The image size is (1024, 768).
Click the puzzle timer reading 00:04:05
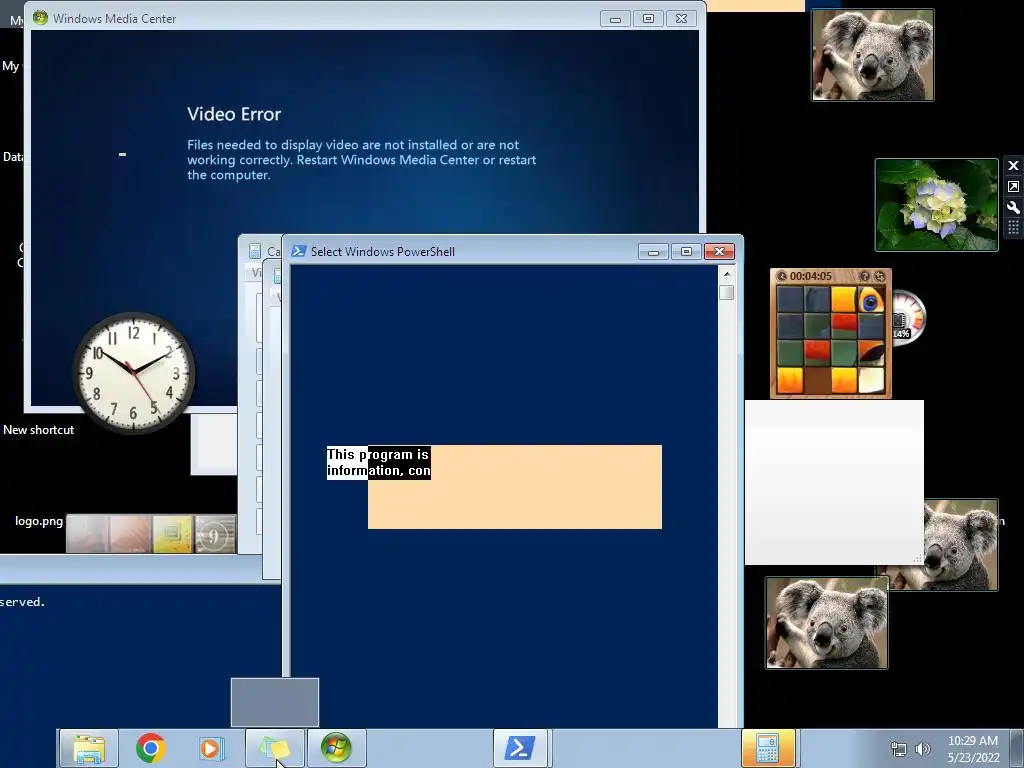(810, 276)
